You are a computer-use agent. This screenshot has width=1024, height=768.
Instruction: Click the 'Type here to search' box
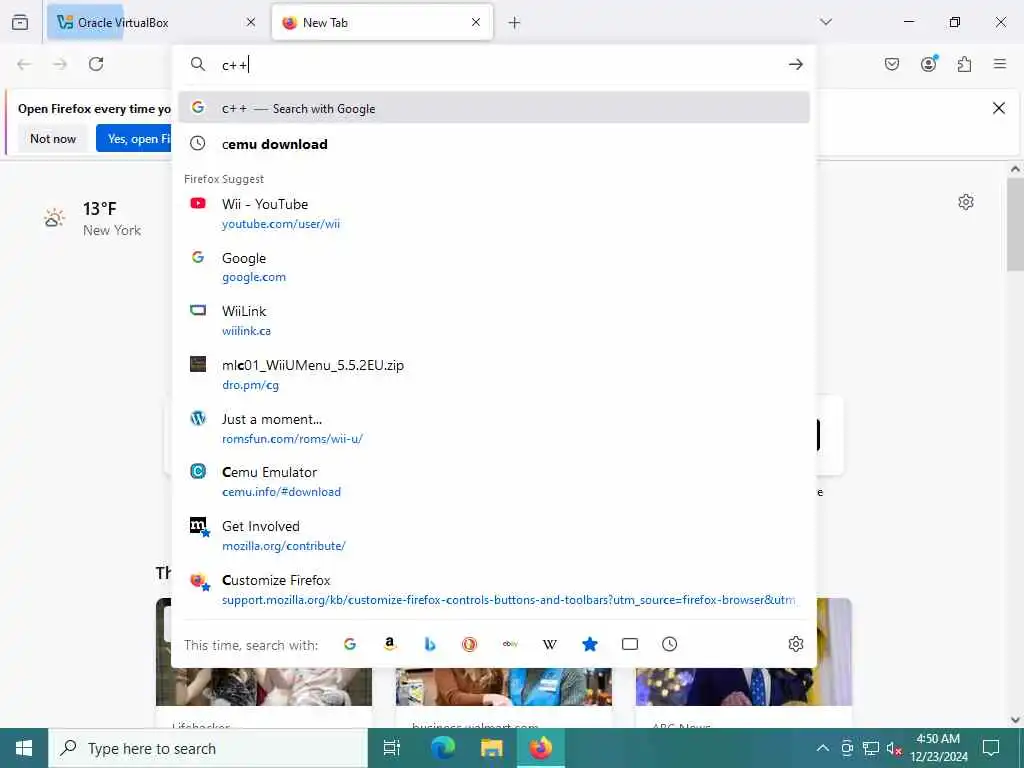click(x=208, y=748)
